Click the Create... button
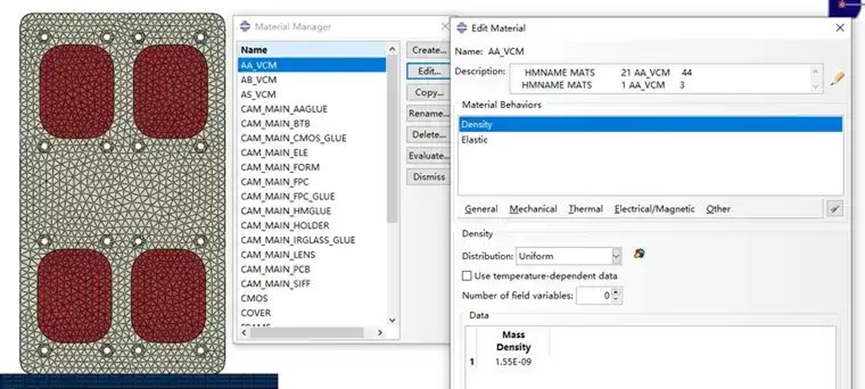865x389 pixels. [428, 50]
